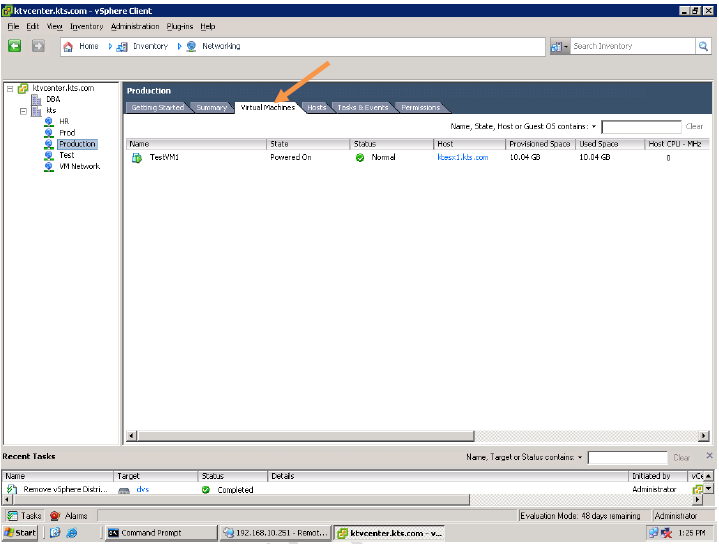Click the Windows Start button
Viewport: 719px width, 544px height.
[20, 533]
